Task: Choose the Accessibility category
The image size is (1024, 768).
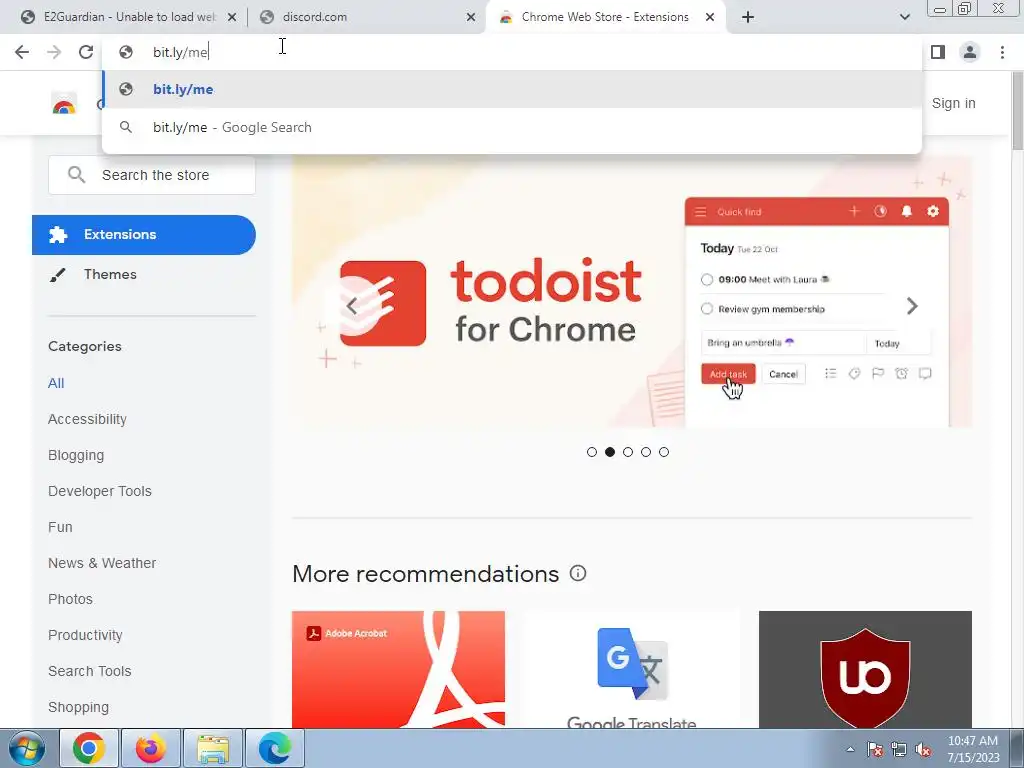Action: (x=88, y=419)
